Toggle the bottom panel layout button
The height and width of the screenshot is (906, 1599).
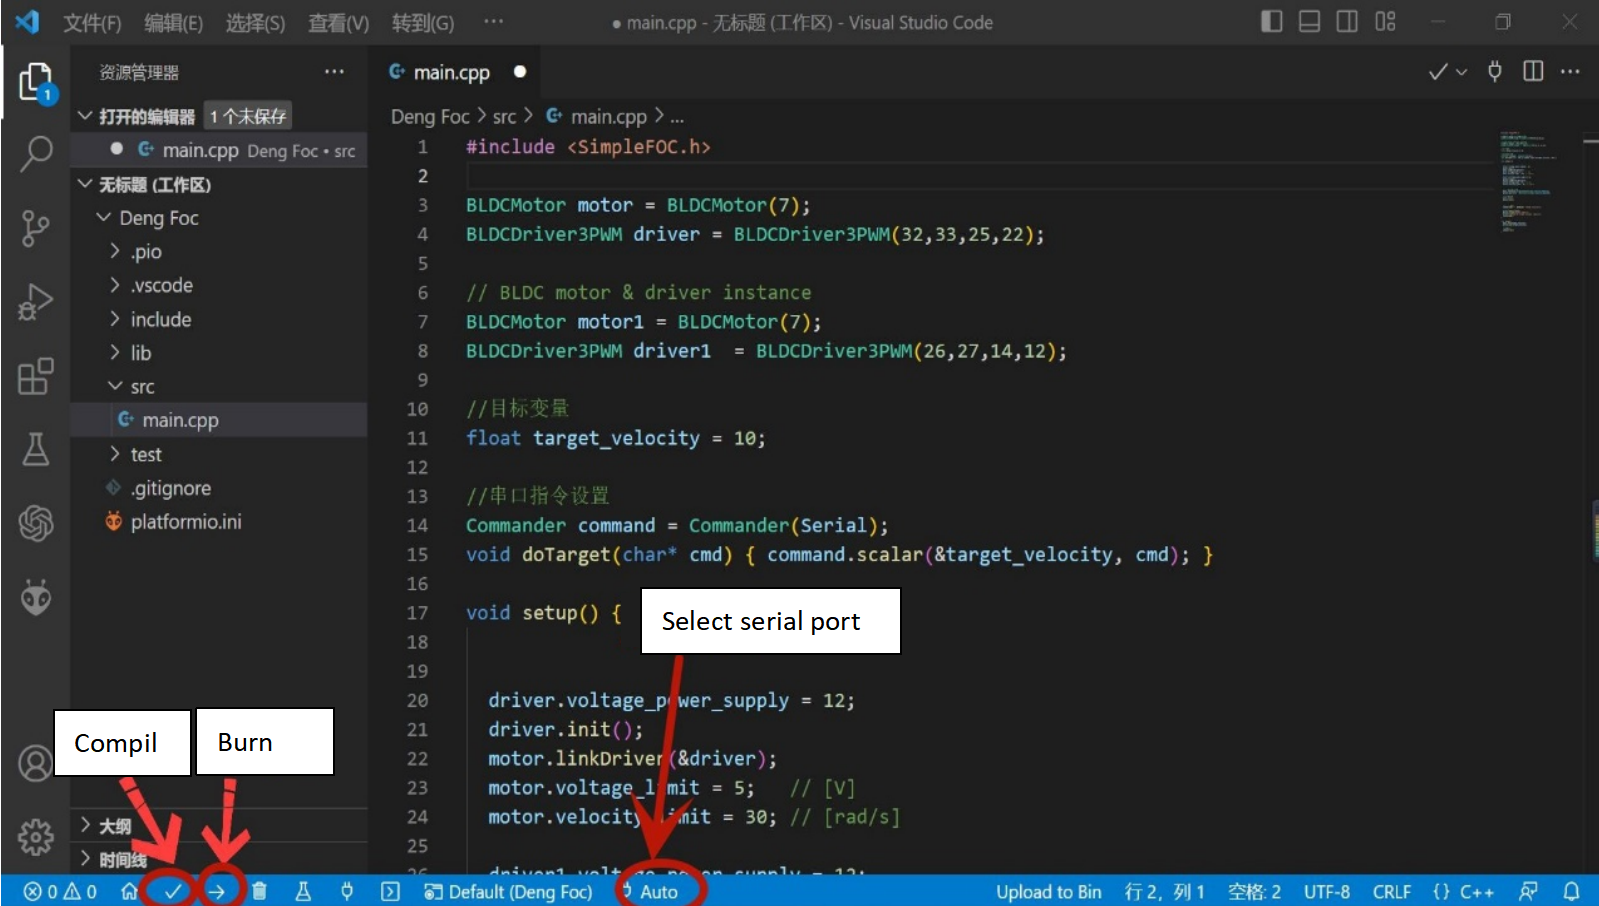click(x=1309, y=21)
